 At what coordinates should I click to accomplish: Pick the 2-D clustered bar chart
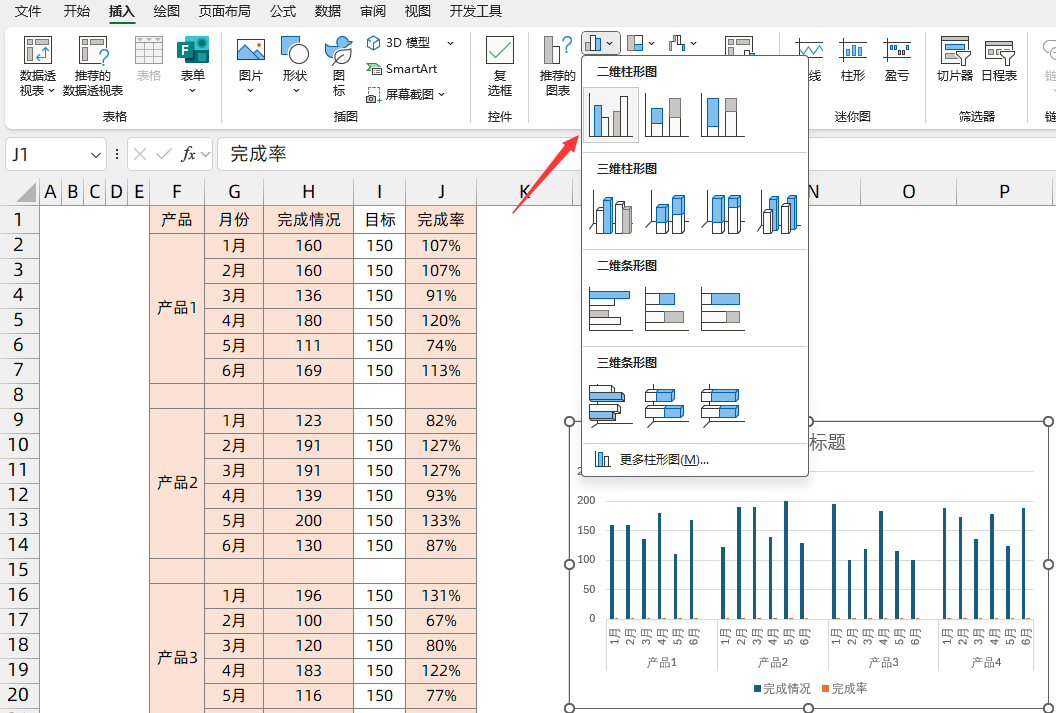(x=611, y=309)
